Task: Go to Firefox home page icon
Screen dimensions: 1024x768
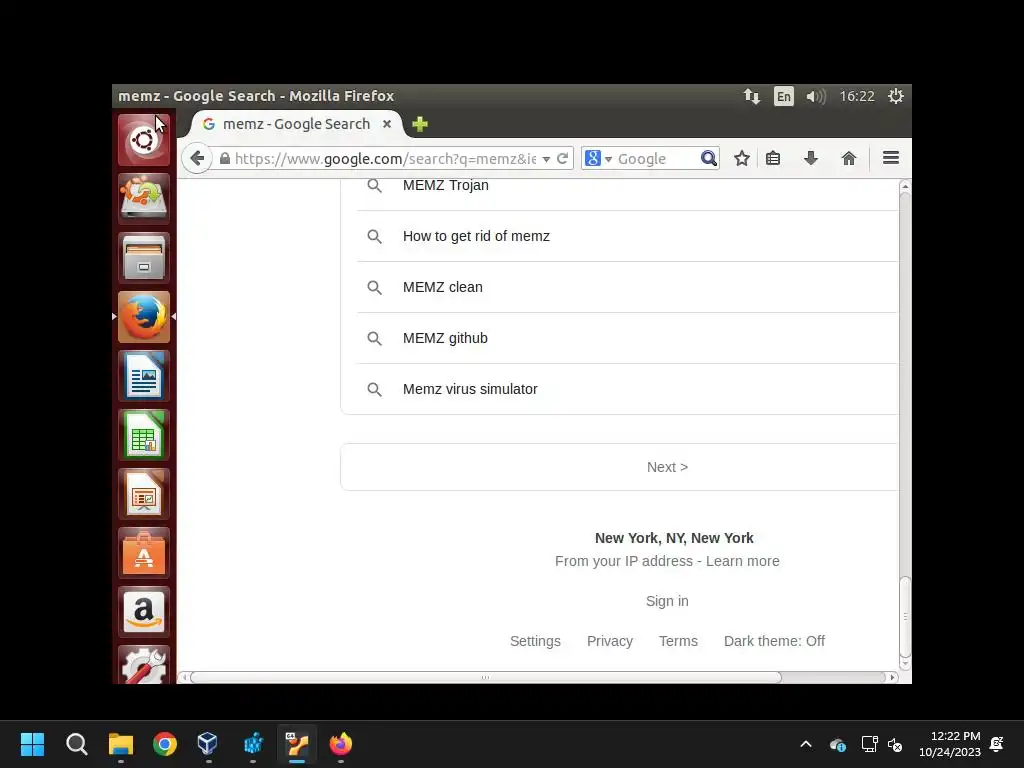Action: click(848, 158)
